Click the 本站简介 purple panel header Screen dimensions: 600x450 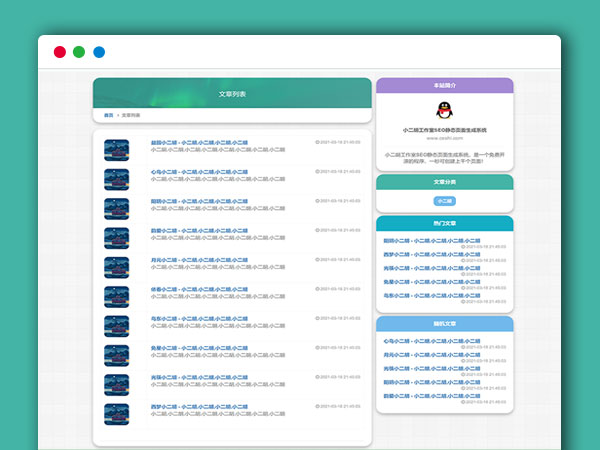click(444, 85)
